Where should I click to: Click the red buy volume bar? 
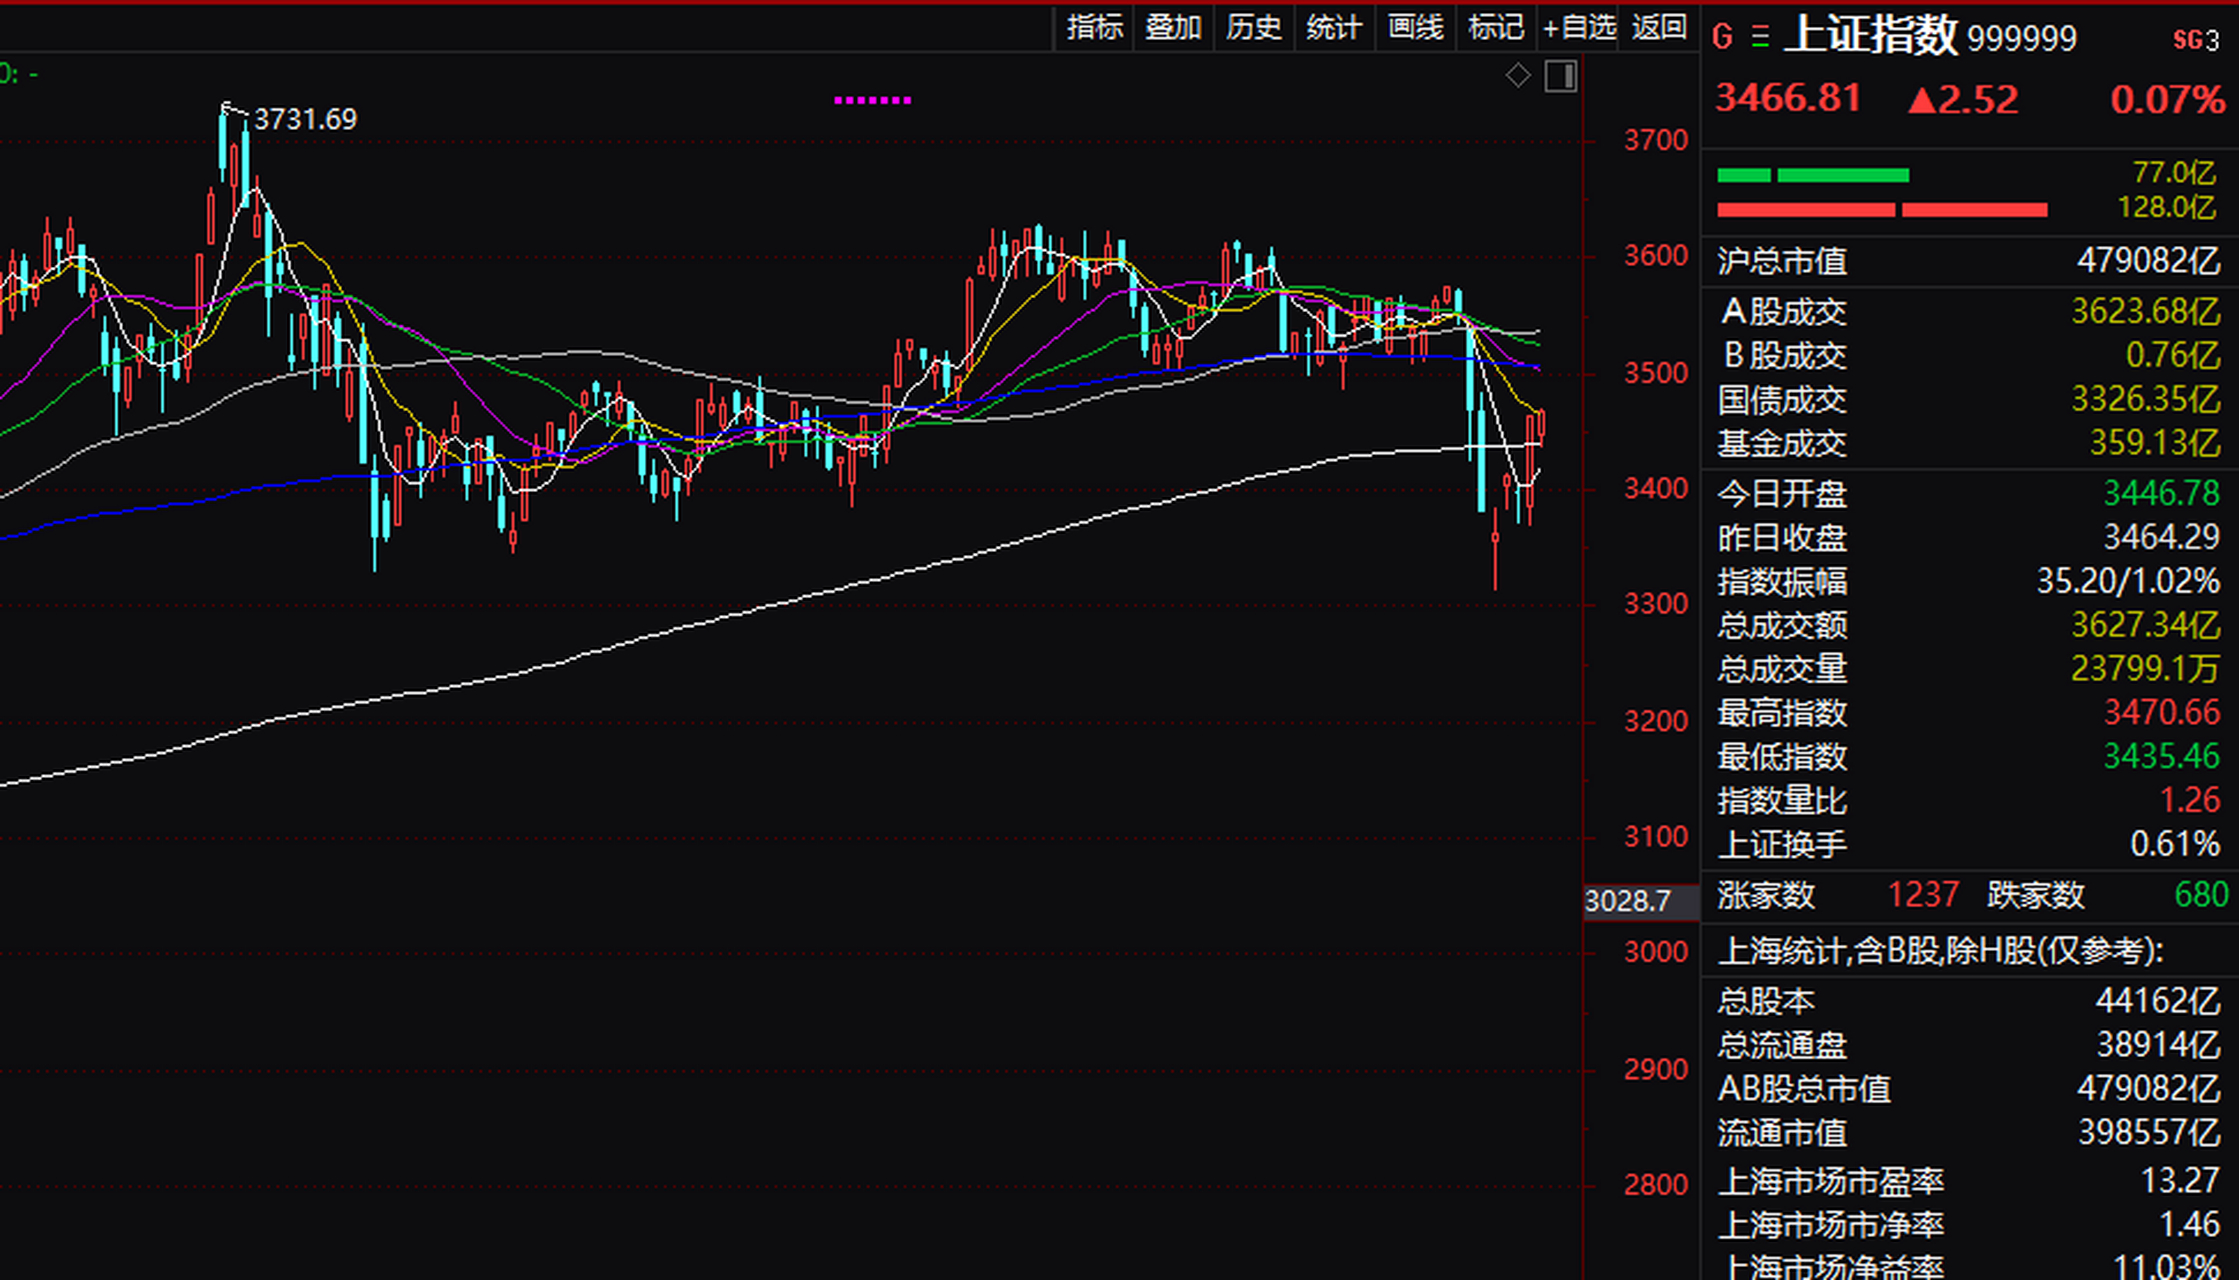tap(1882, 210)
